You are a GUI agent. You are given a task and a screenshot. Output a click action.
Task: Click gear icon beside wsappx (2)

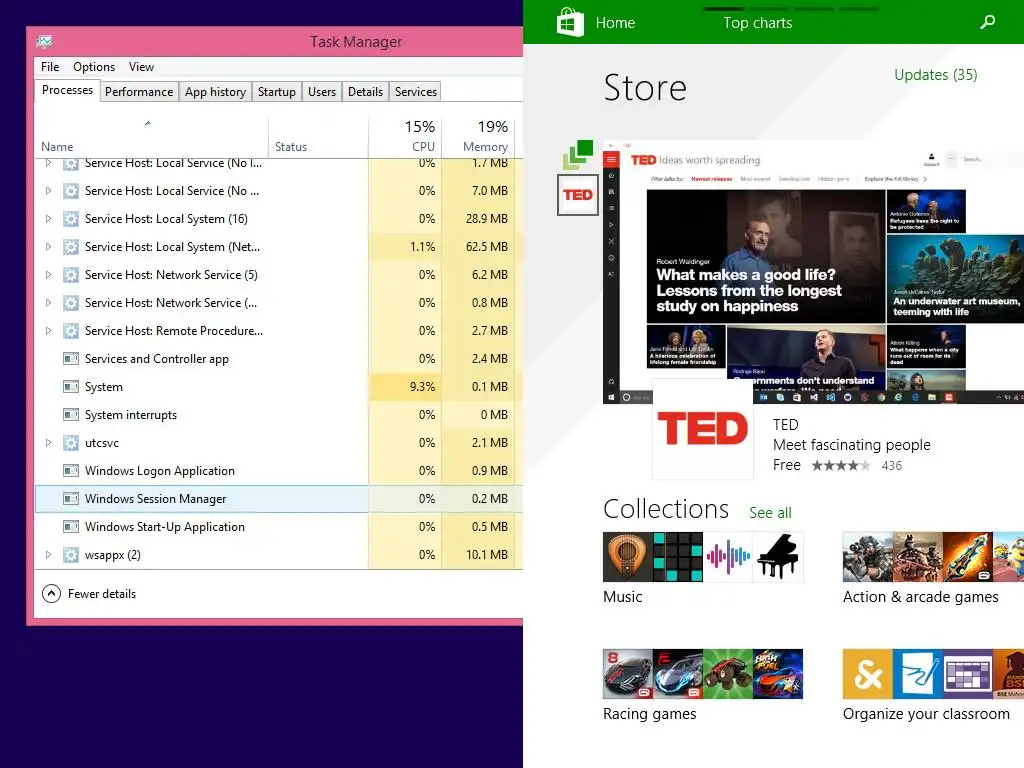(71, 555)
